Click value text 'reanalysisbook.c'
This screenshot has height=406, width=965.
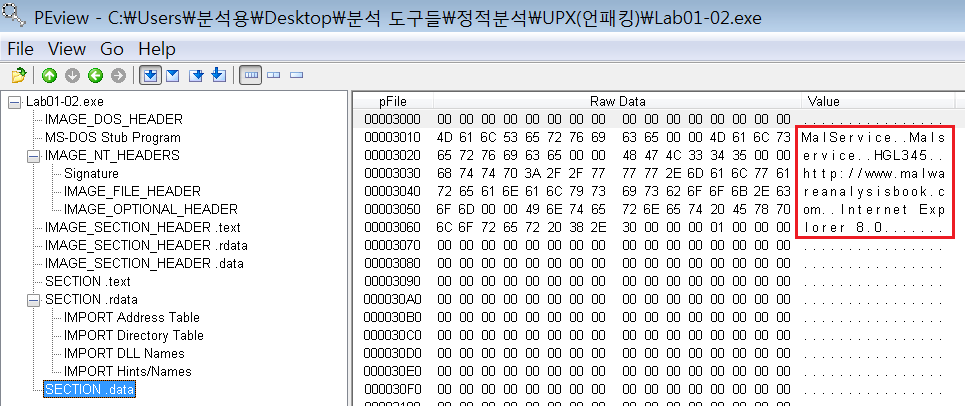point(872,191)
